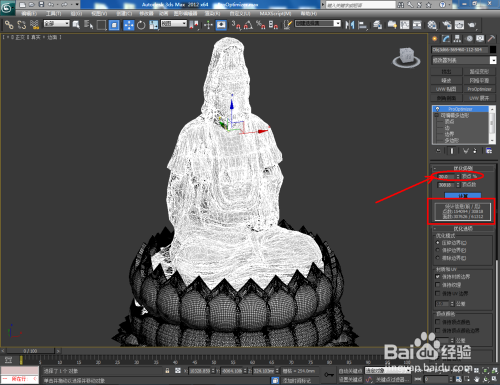
Task: Click ProOptimizer modifier set button
Action: tap(479, 89)
